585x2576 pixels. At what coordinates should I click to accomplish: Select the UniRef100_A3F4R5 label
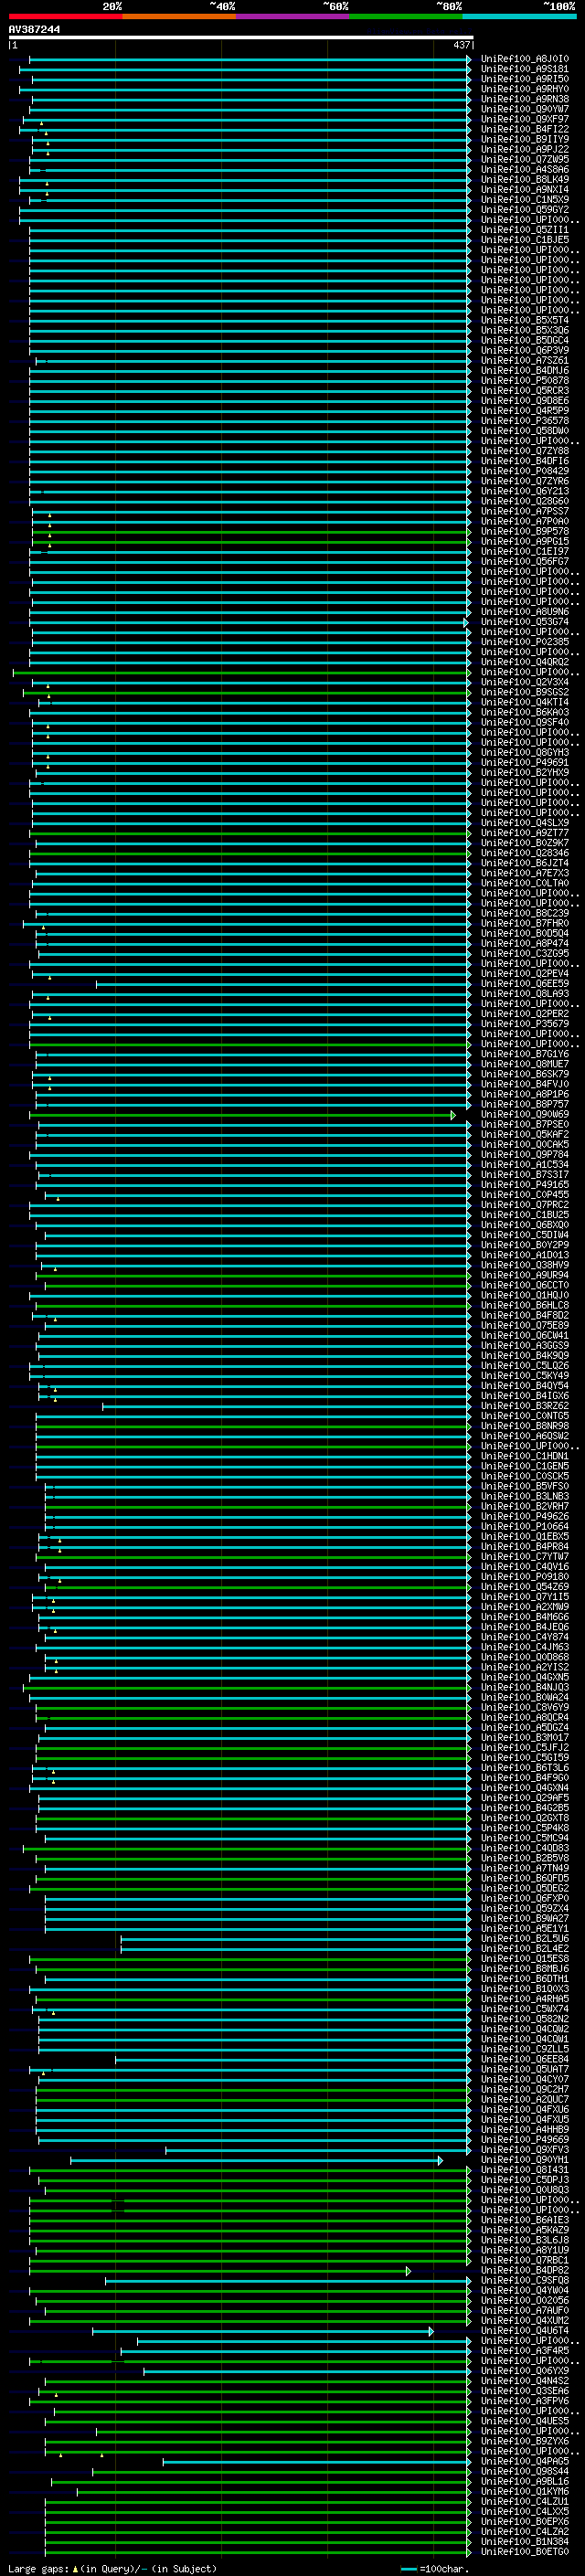click(x=525, y=2350)
